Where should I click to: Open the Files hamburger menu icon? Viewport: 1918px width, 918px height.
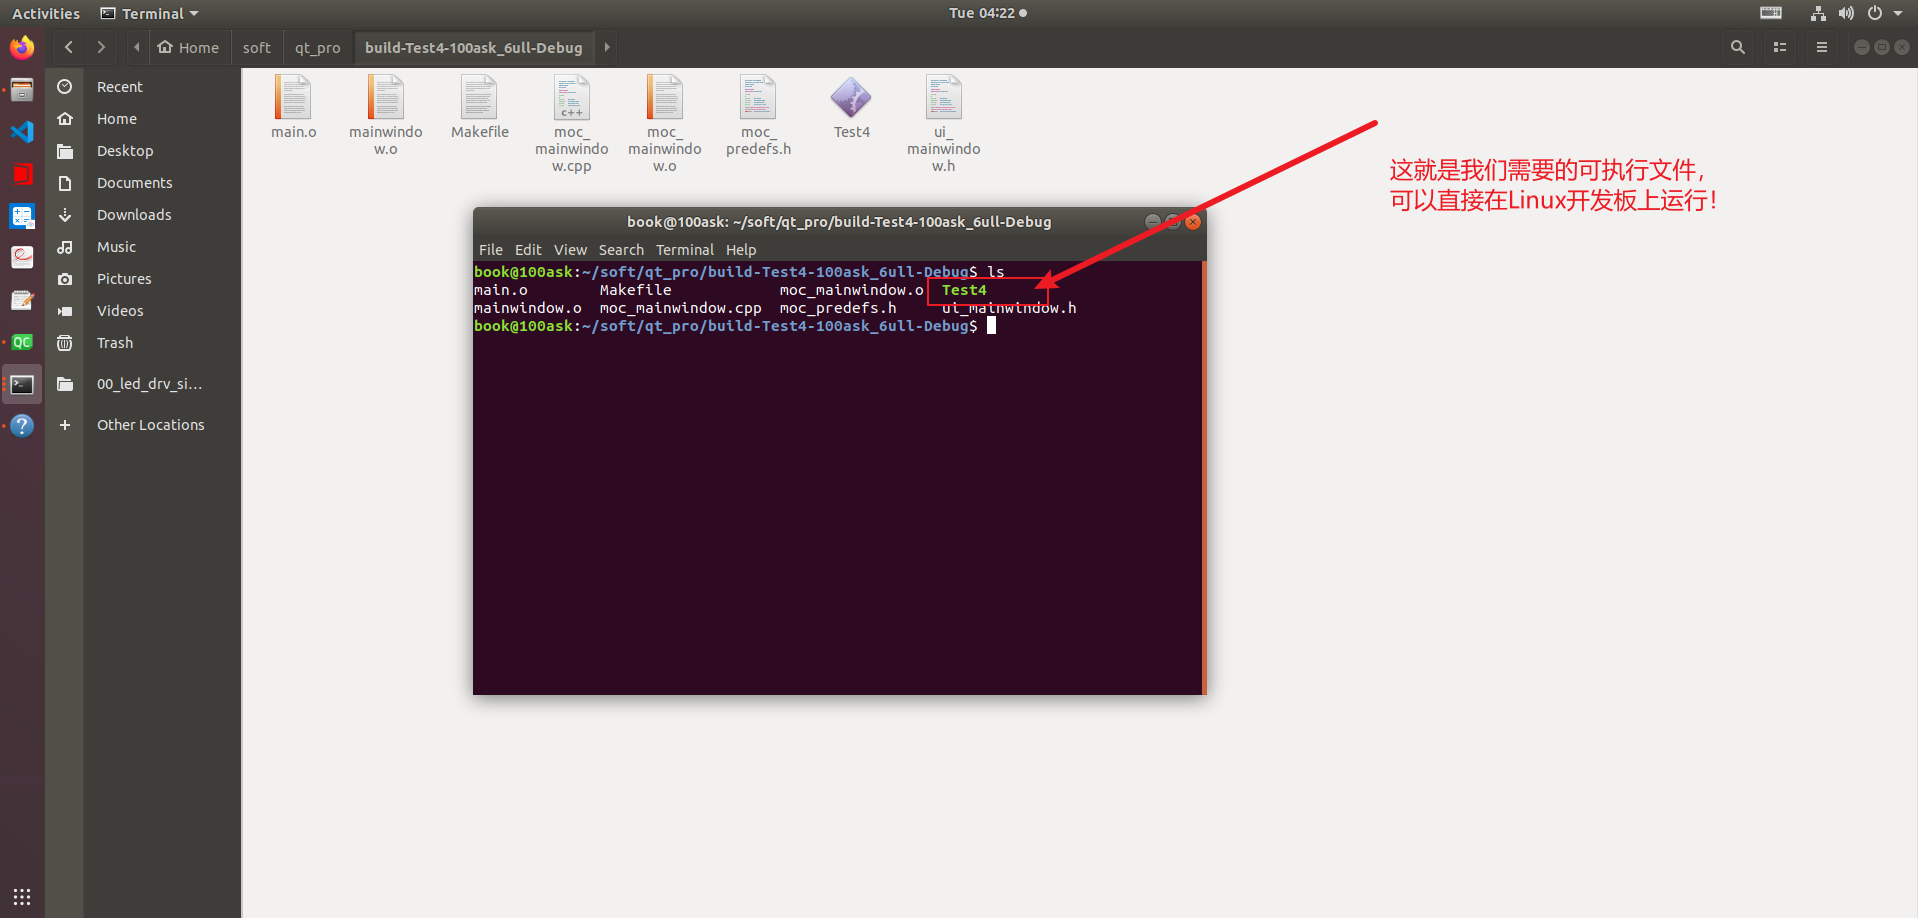1821,47
